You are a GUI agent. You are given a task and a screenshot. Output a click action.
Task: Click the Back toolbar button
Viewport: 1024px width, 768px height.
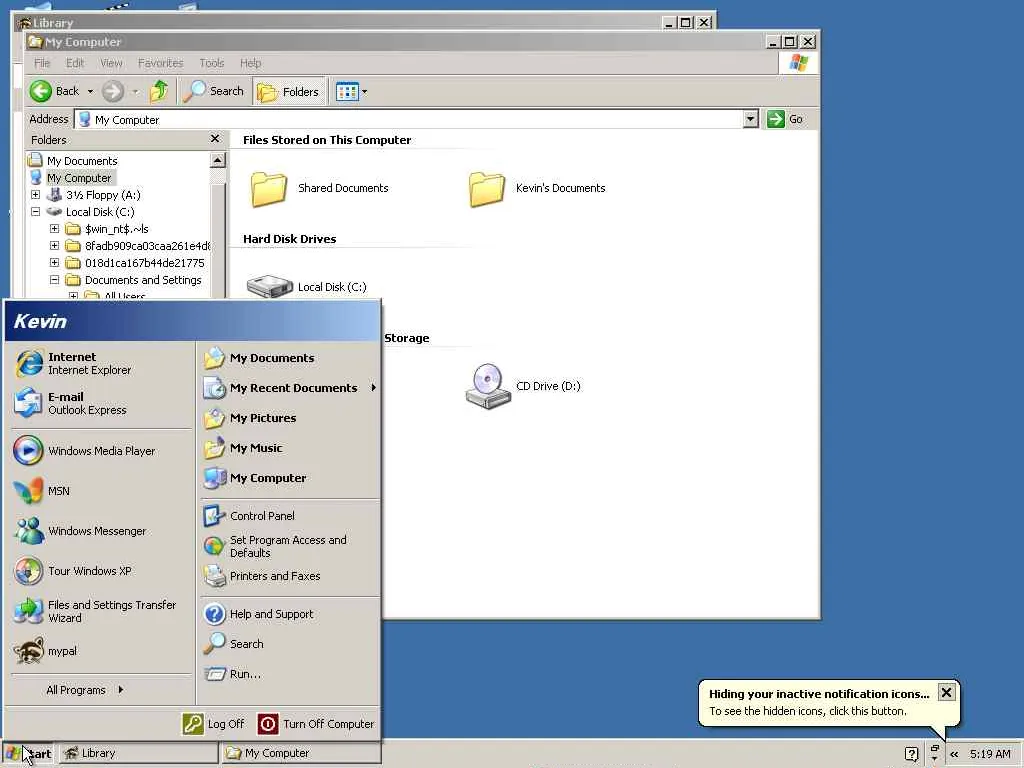pos(55,91)
